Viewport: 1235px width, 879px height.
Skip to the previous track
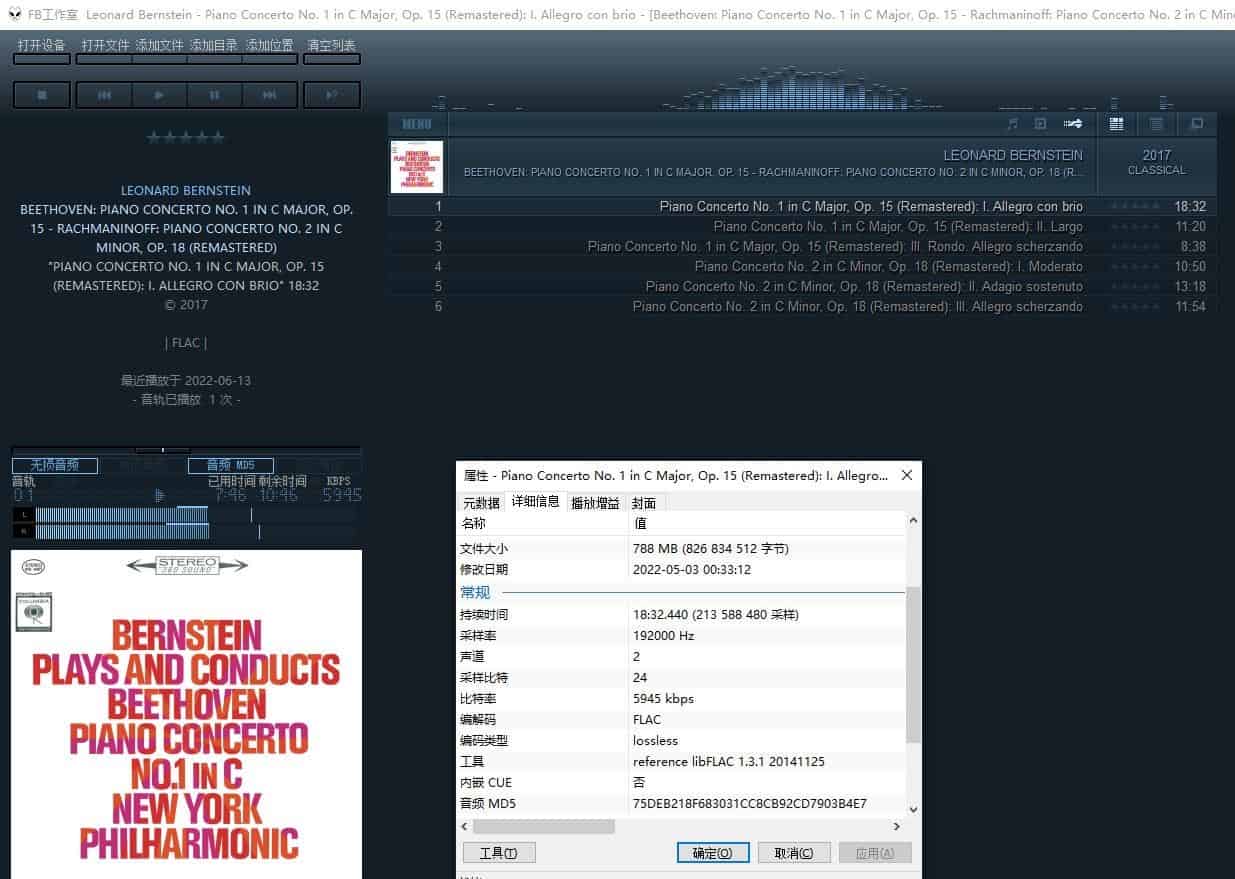click(x=104, y=95)
